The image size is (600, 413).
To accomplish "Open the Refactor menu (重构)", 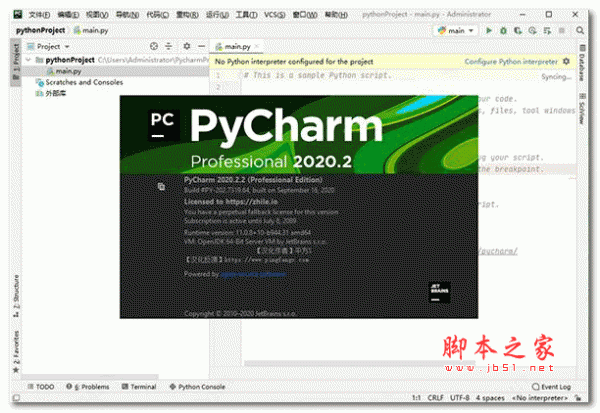I will tap(187, 15).
